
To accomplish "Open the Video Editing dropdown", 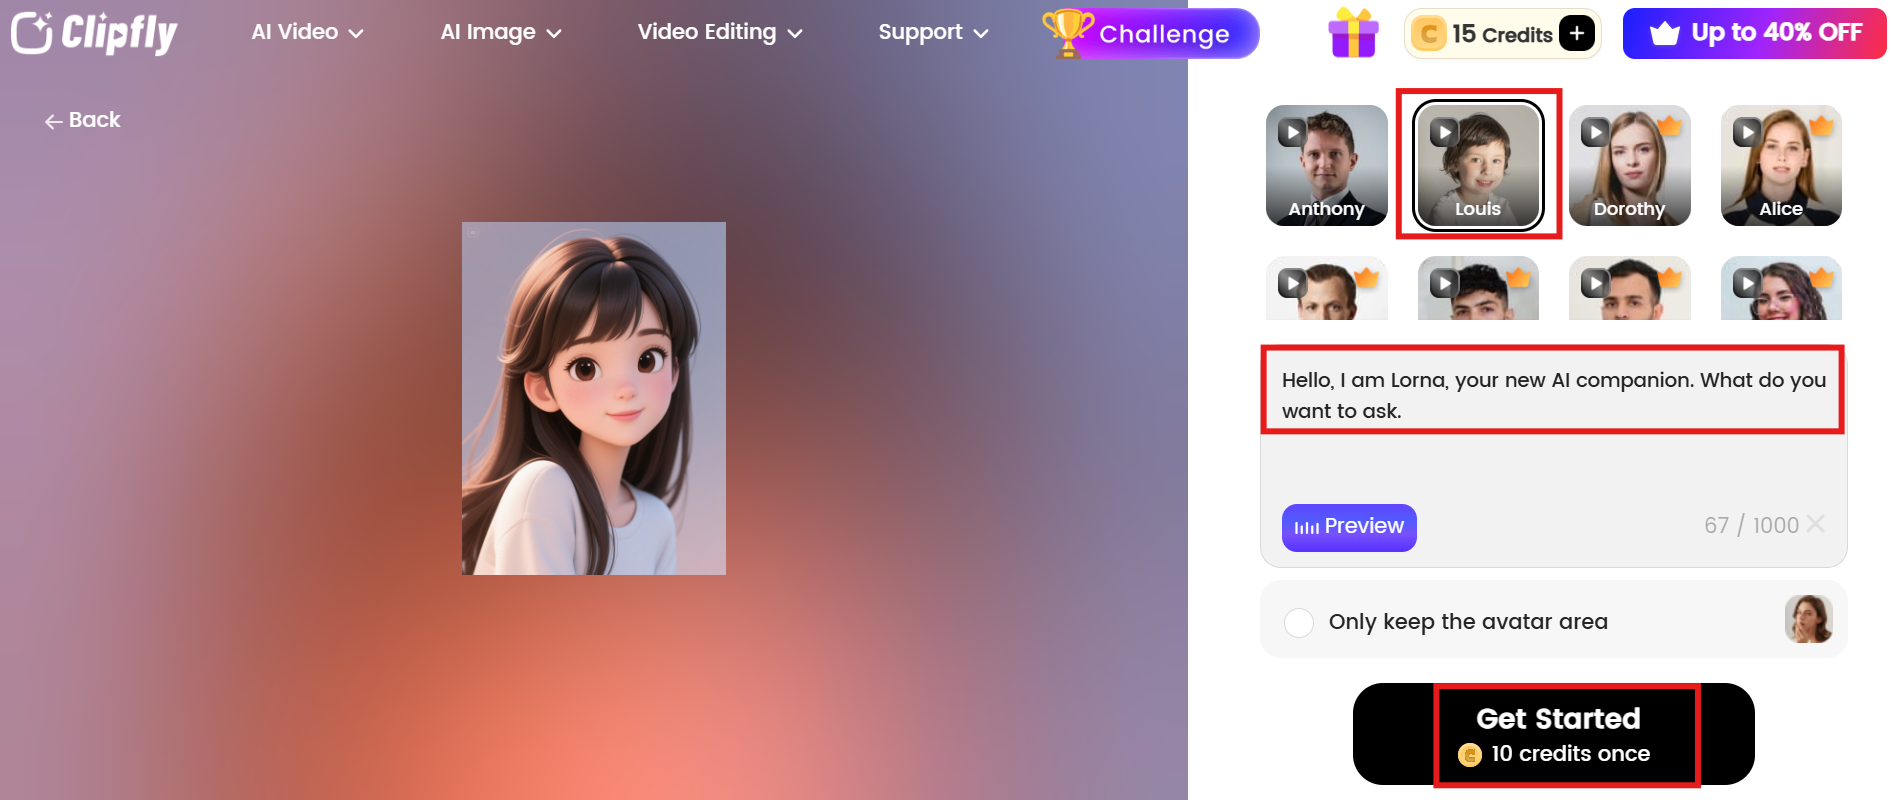I will tap(720, 32).
